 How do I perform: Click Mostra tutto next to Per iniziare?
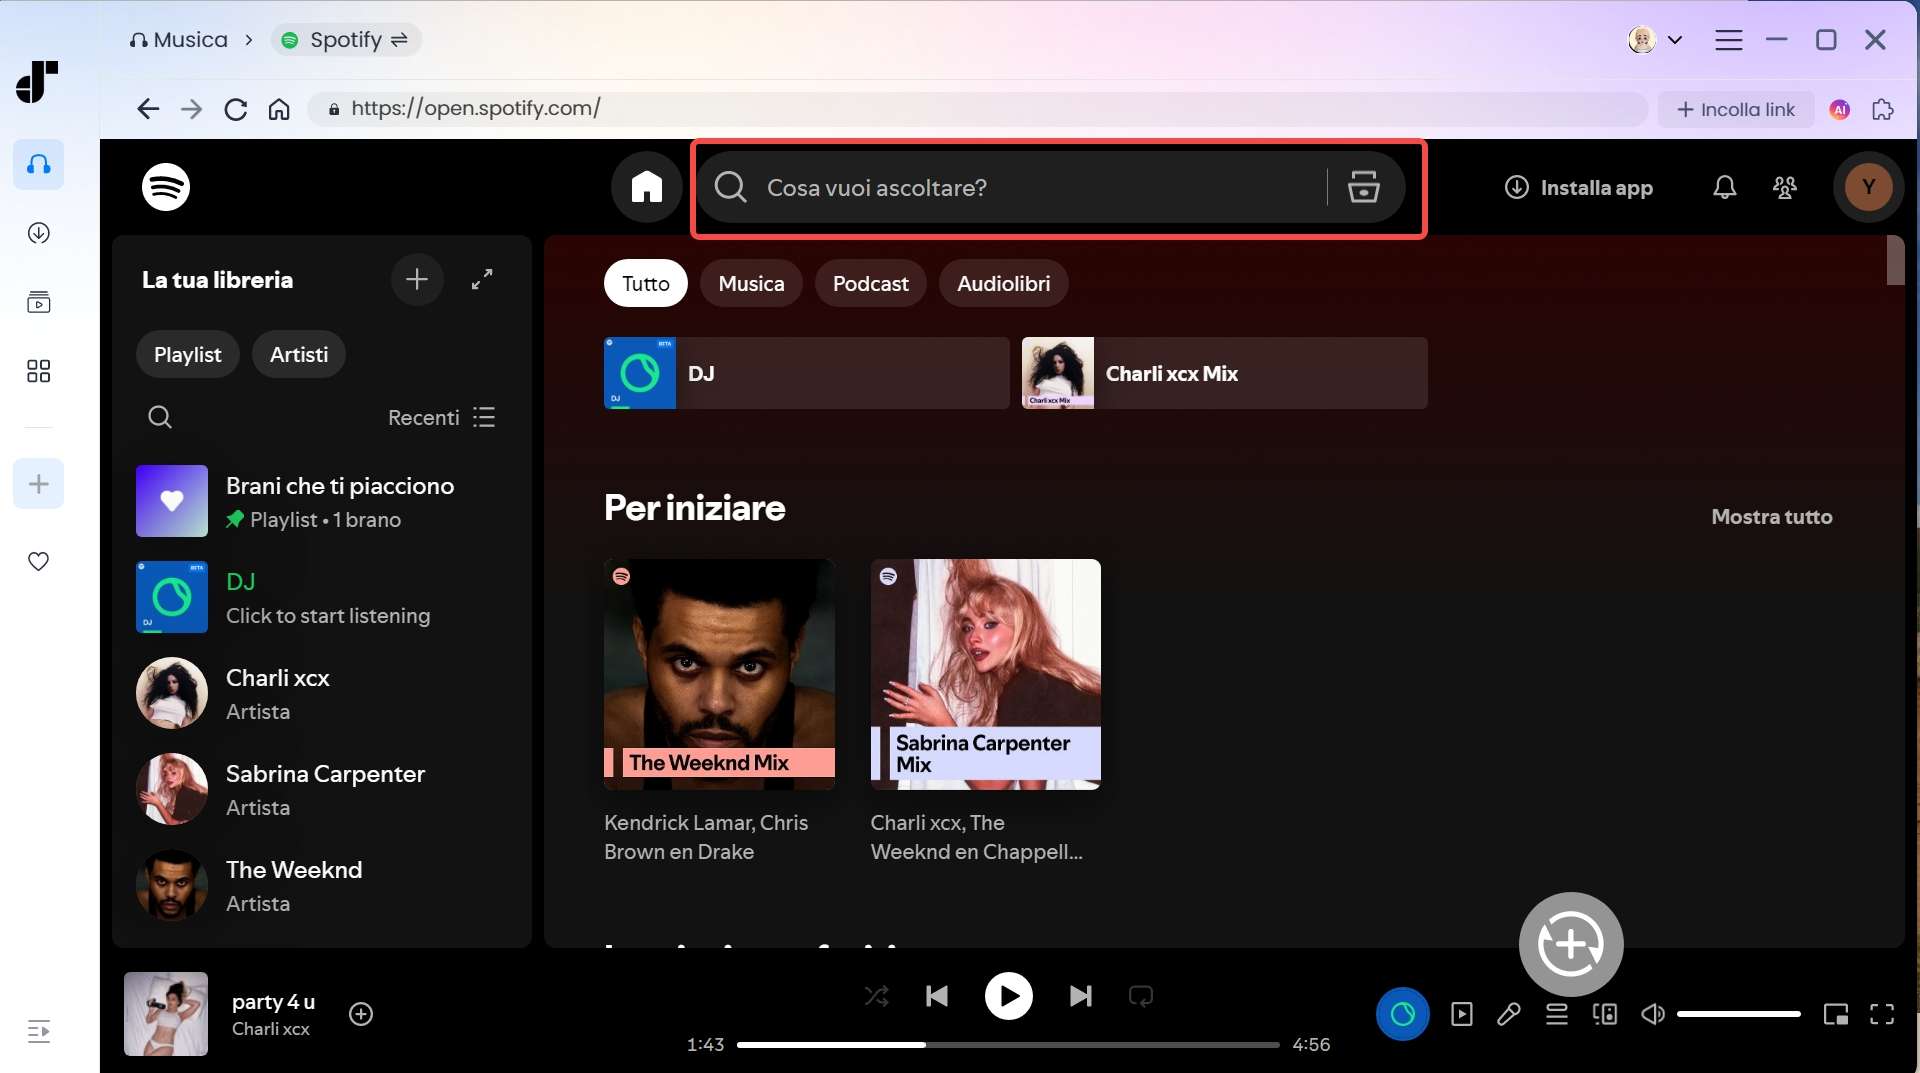(1771, 516)
